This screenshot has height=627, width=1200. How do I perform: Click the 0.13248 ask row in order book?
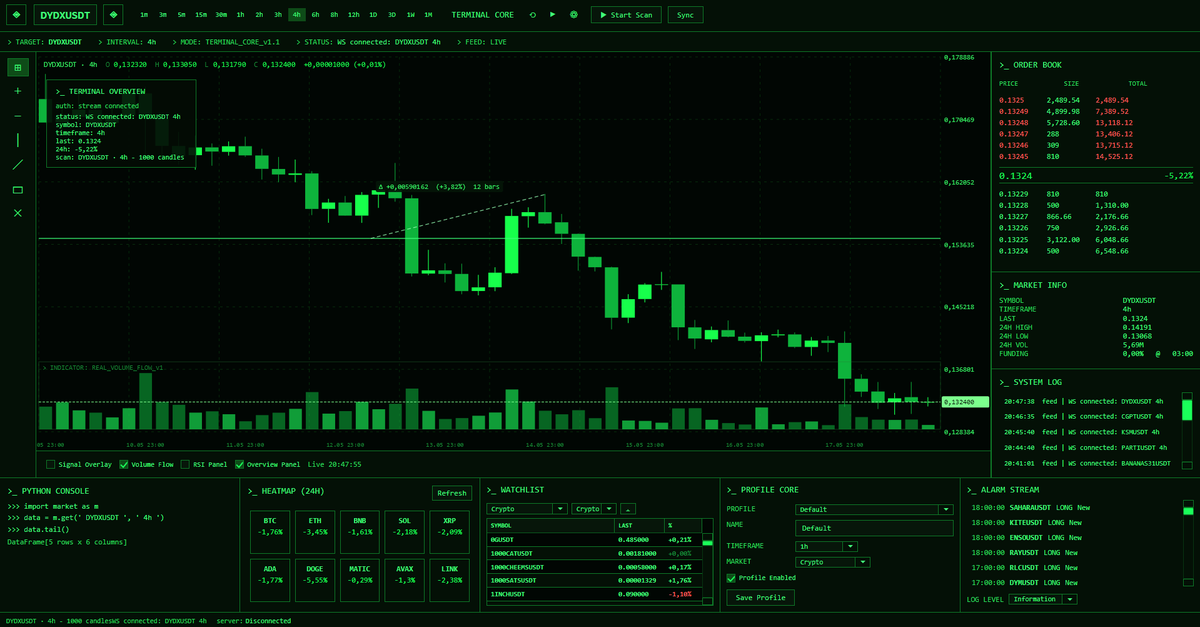[x=1064, y=123]
